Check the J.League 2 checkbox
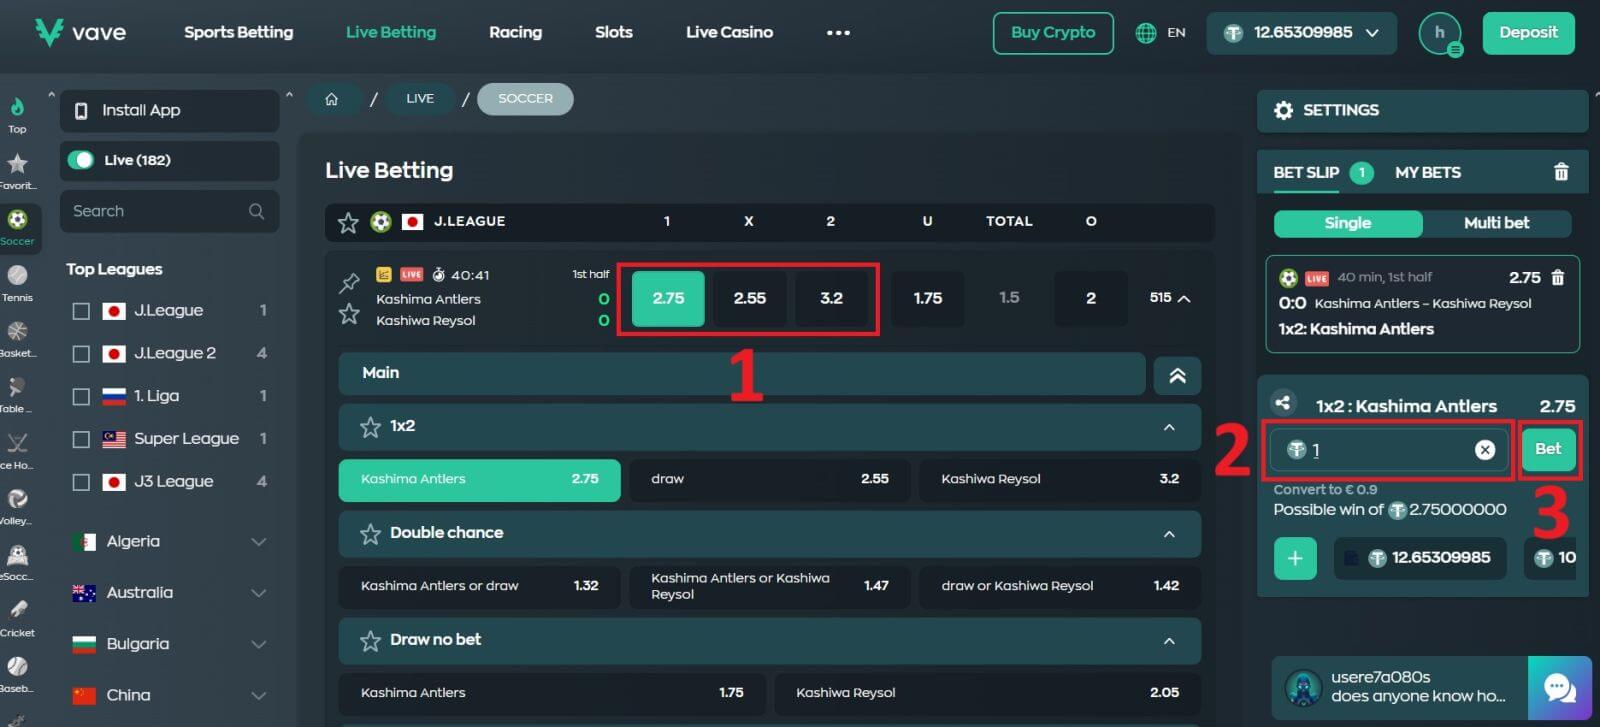 click(x=82, y=354)
